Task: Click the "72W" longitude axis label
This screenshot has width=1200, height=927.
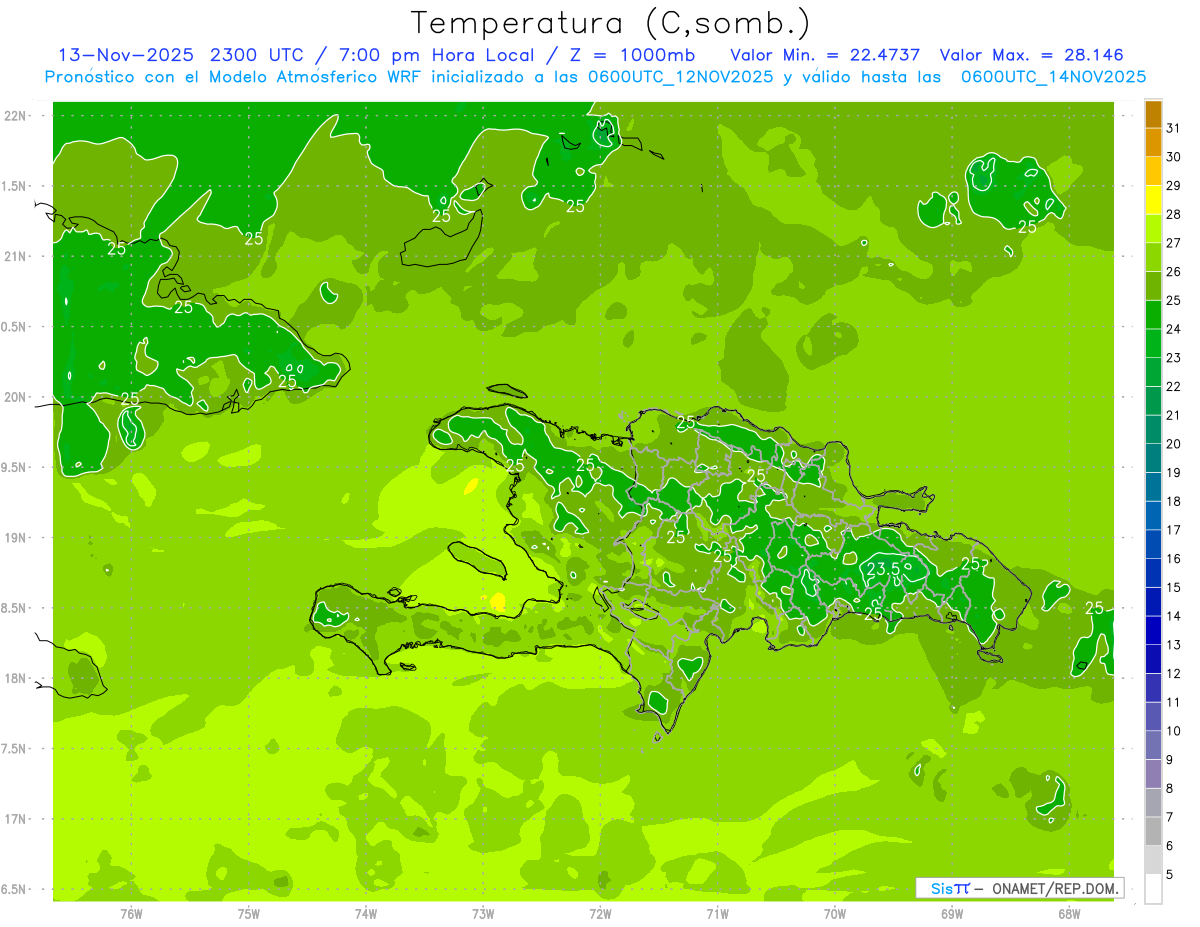Action: coord(600,913)
